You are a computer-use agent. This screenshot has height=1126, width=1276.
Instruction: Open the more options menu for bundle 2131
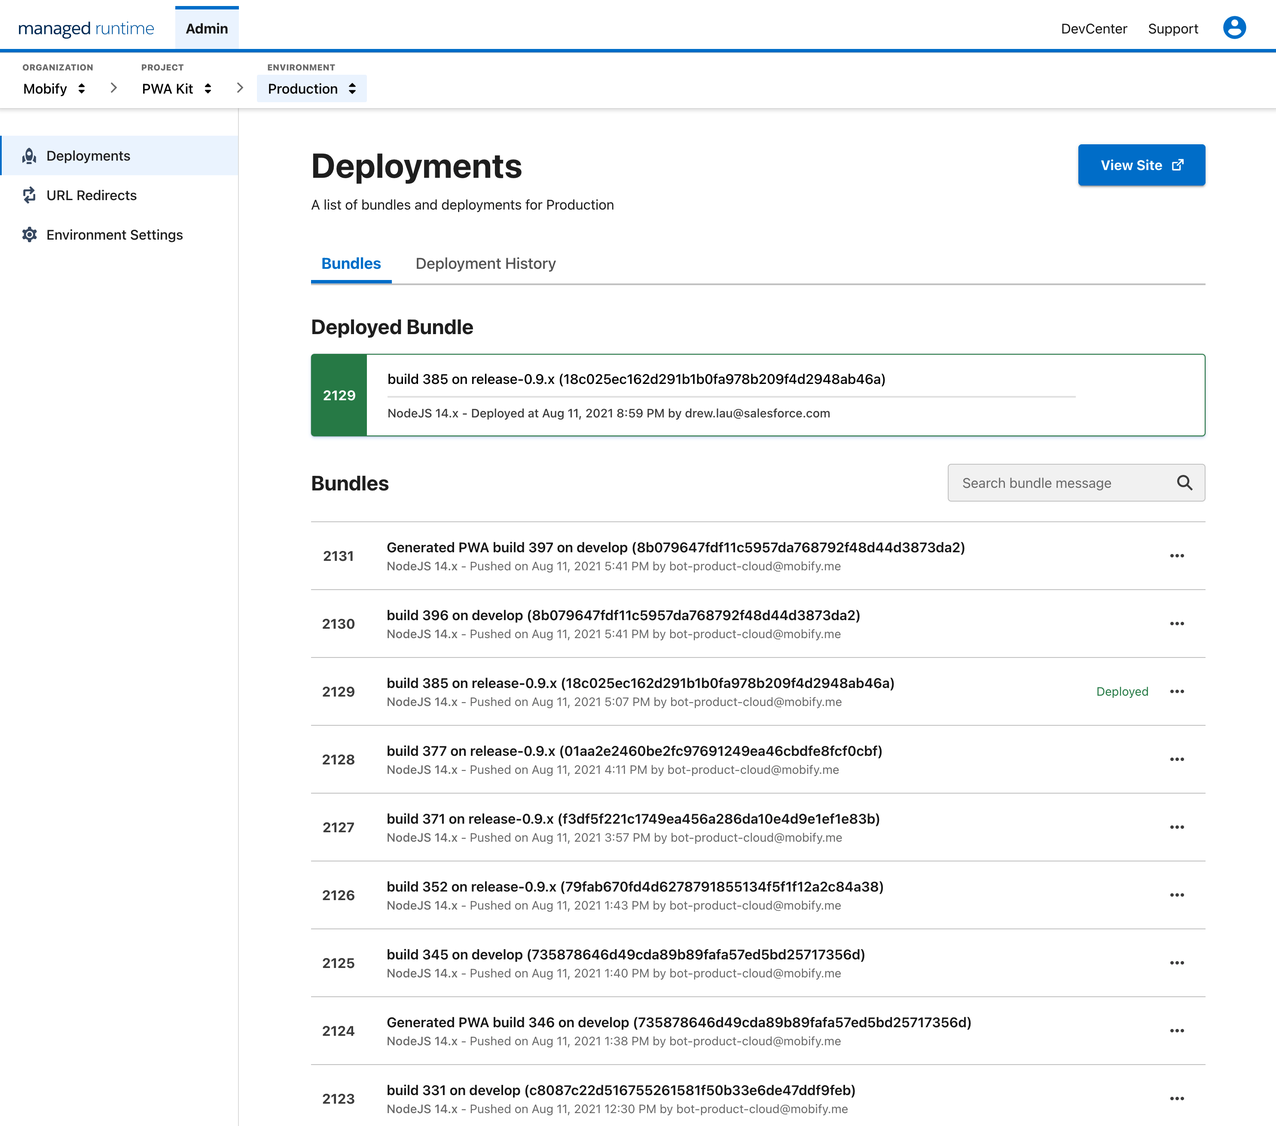coord(1176,556)
